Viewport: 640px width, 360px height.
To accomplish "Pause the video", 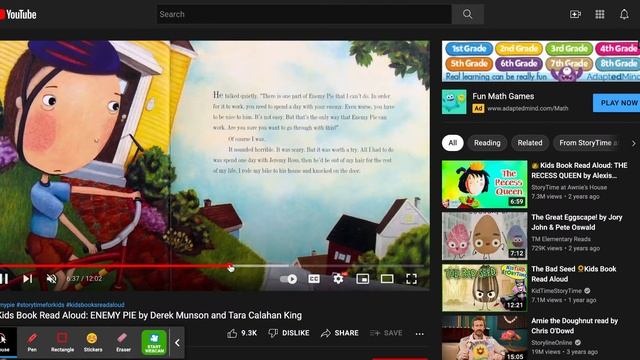I will point(4,279).
